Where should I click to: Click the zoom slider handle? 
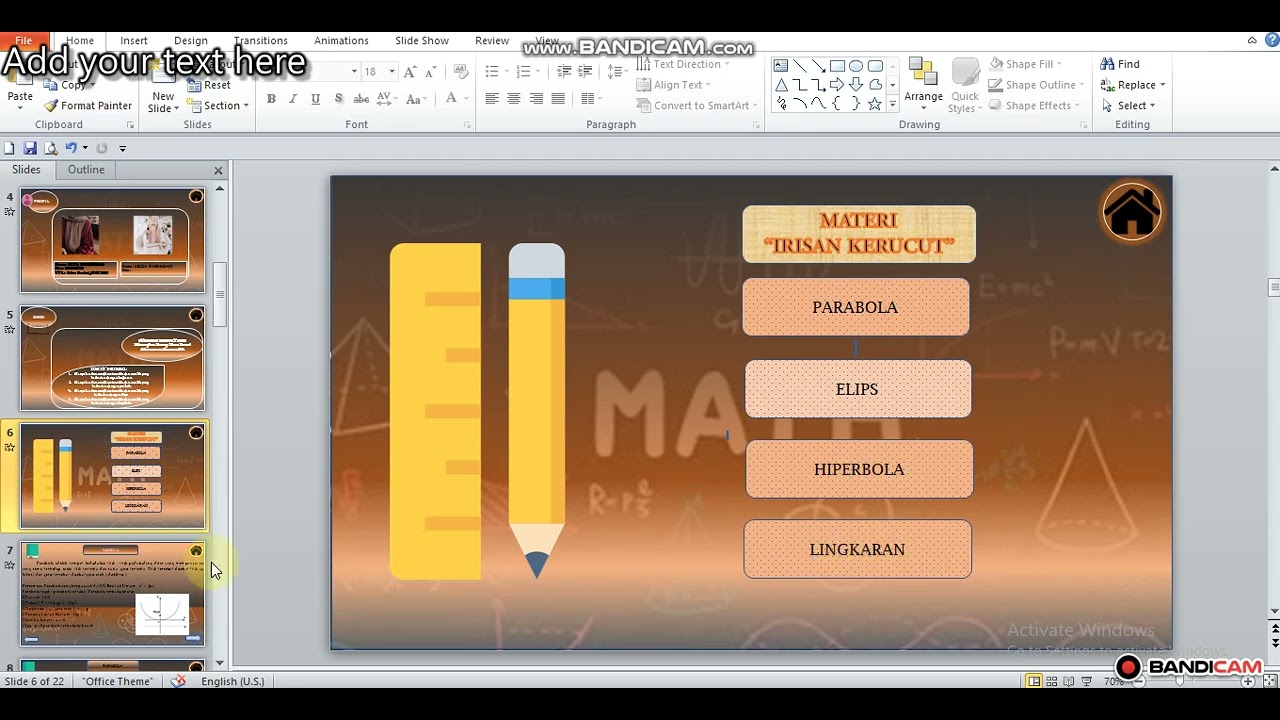(x=1180, y=681)
